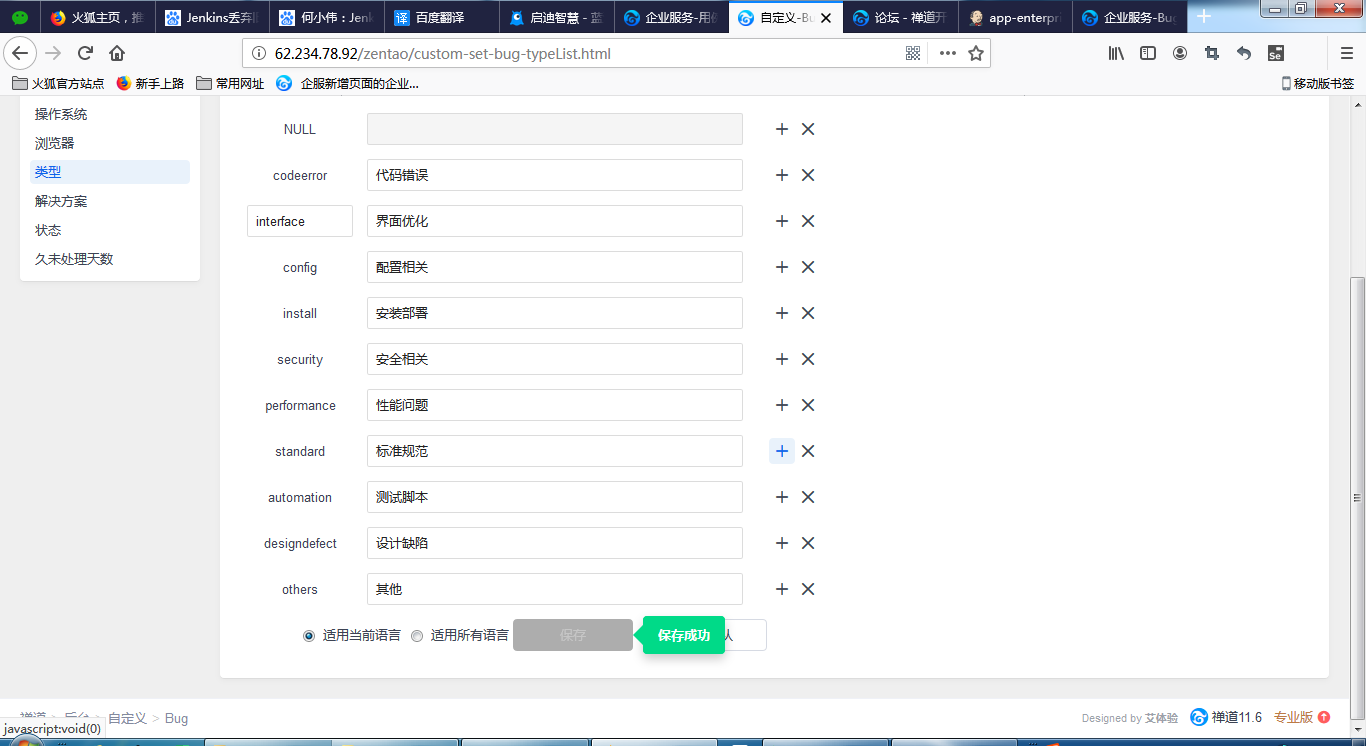
Task: Click the plus icon beside 界面优化
Action: coord(782,221)
